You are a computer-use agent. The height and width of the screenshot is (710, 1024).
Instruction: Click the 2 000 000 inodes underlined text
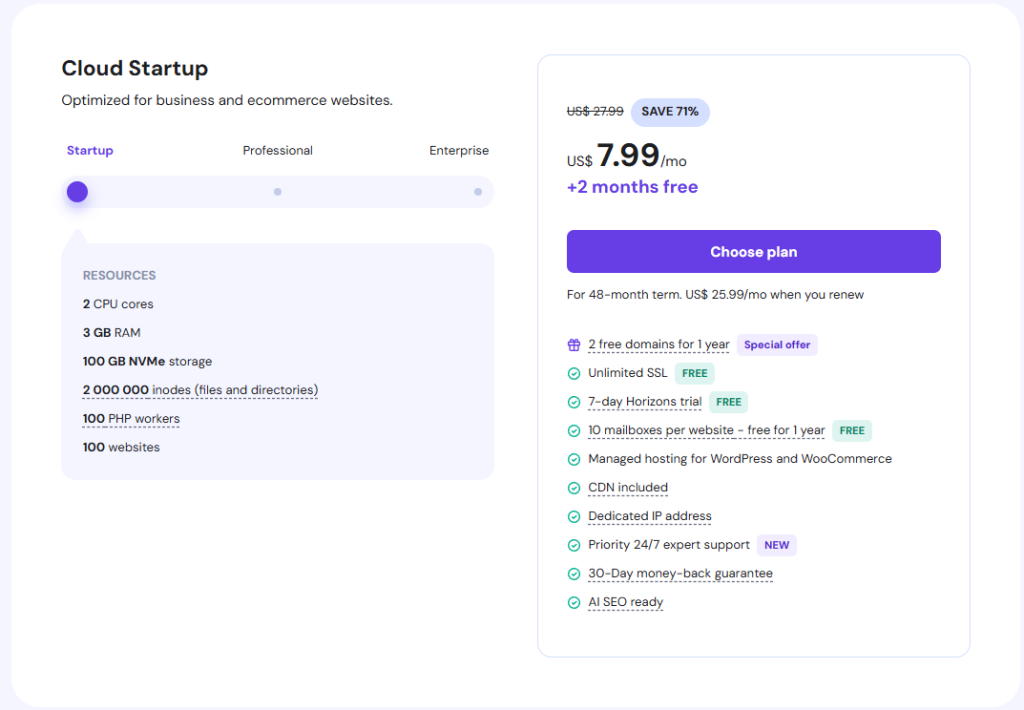tap(200, 390)
